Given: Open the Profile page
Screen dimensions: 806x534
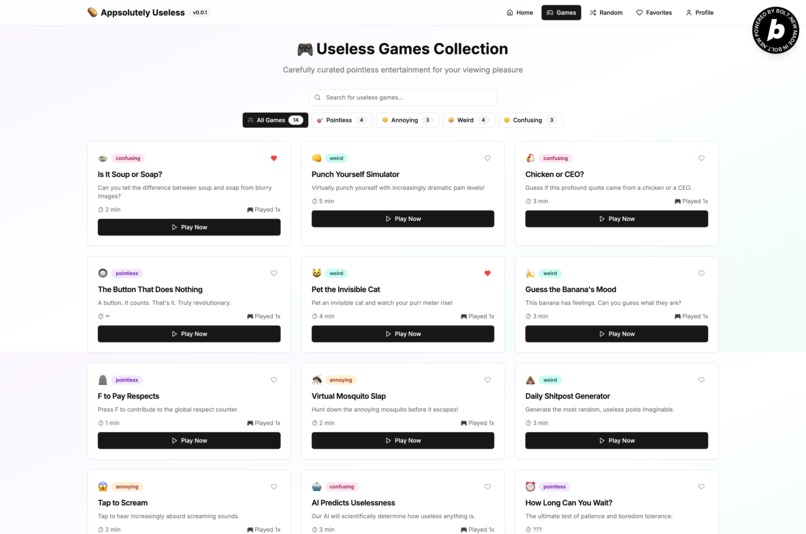Looking at the screenshot, I should [x=700, y=12].
